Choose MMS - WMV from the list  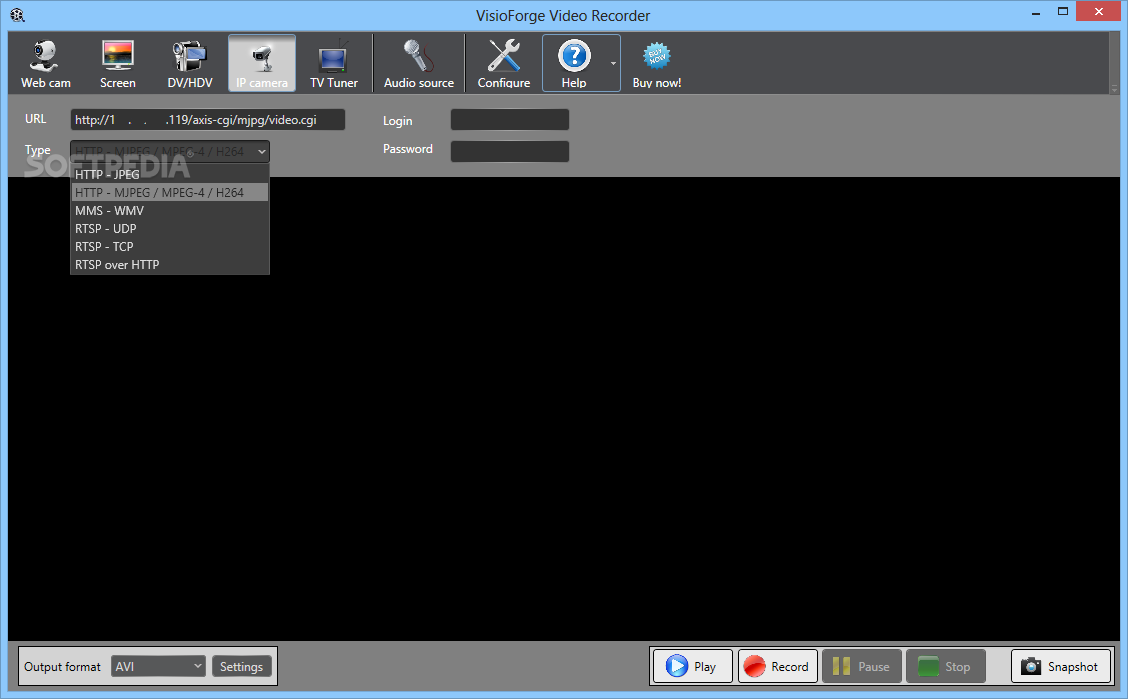coord(170,211)
